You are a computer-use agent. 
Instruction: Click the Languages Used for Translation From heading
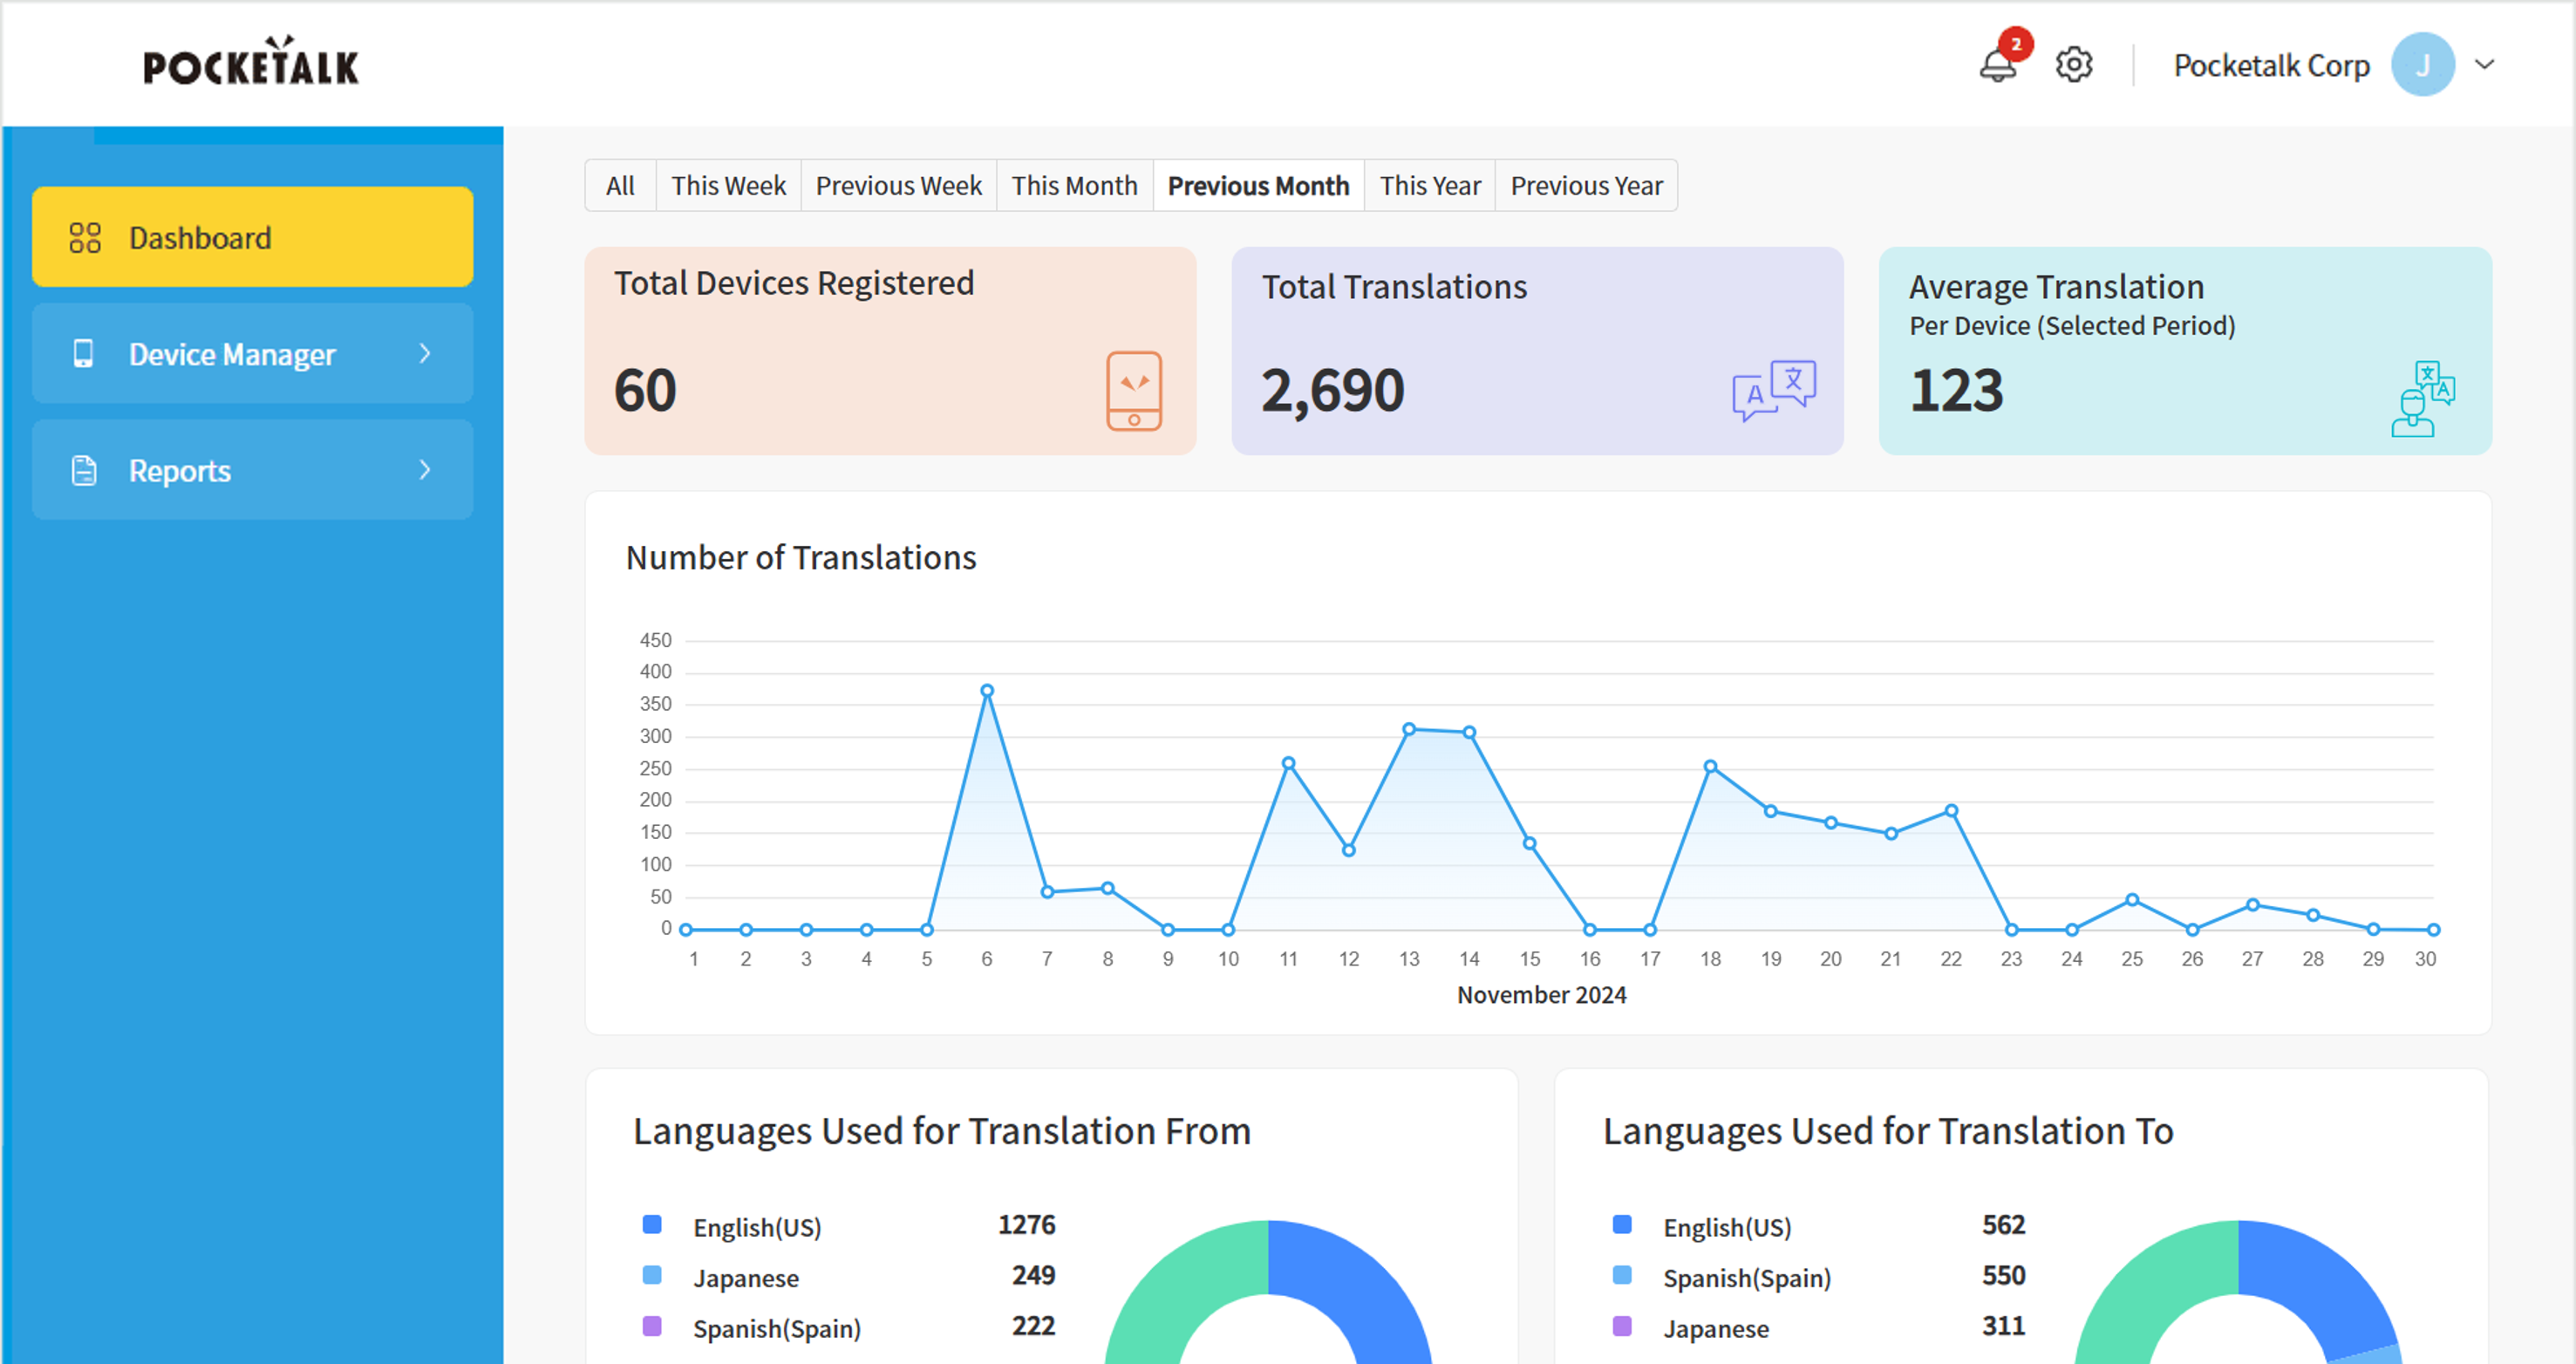[941, 1131]
